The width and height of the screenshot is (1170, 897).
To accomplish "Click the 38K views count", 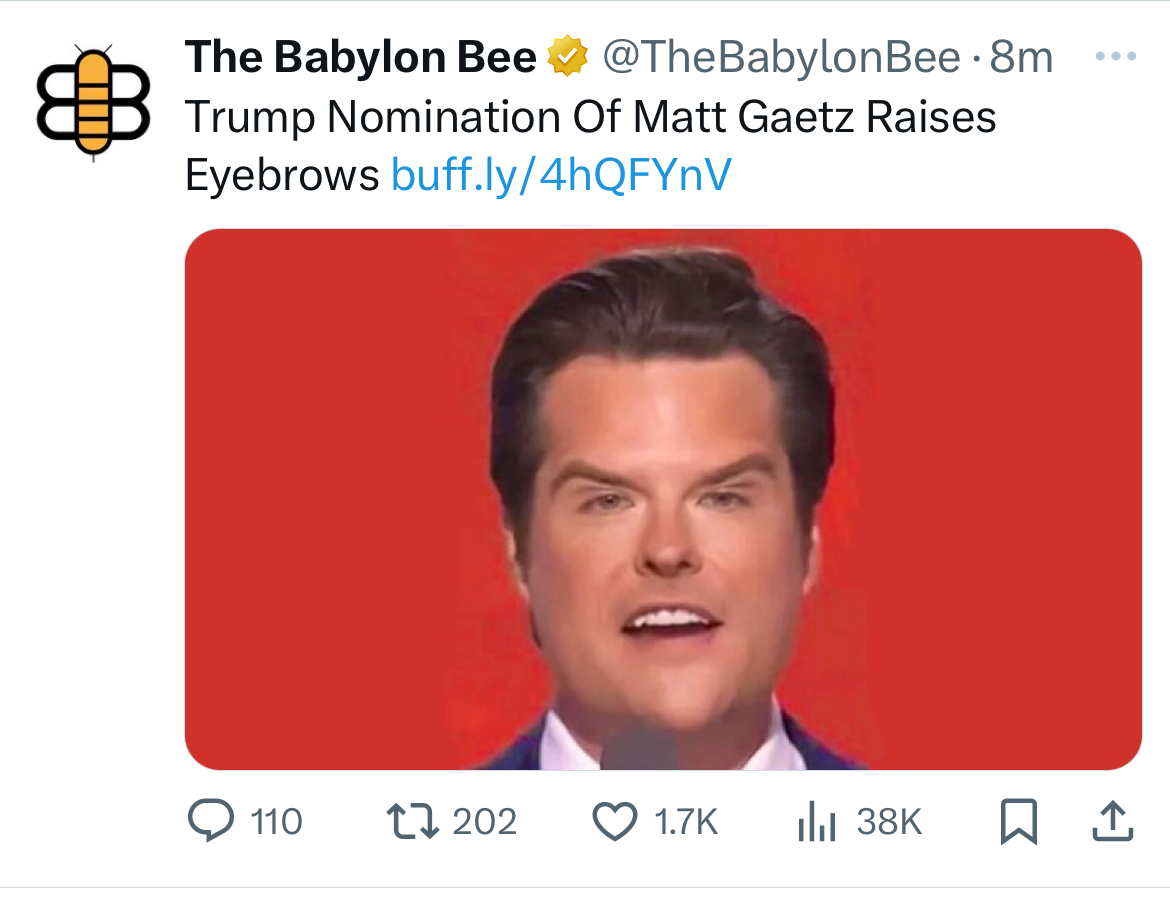I will click(x=889, y=822).
